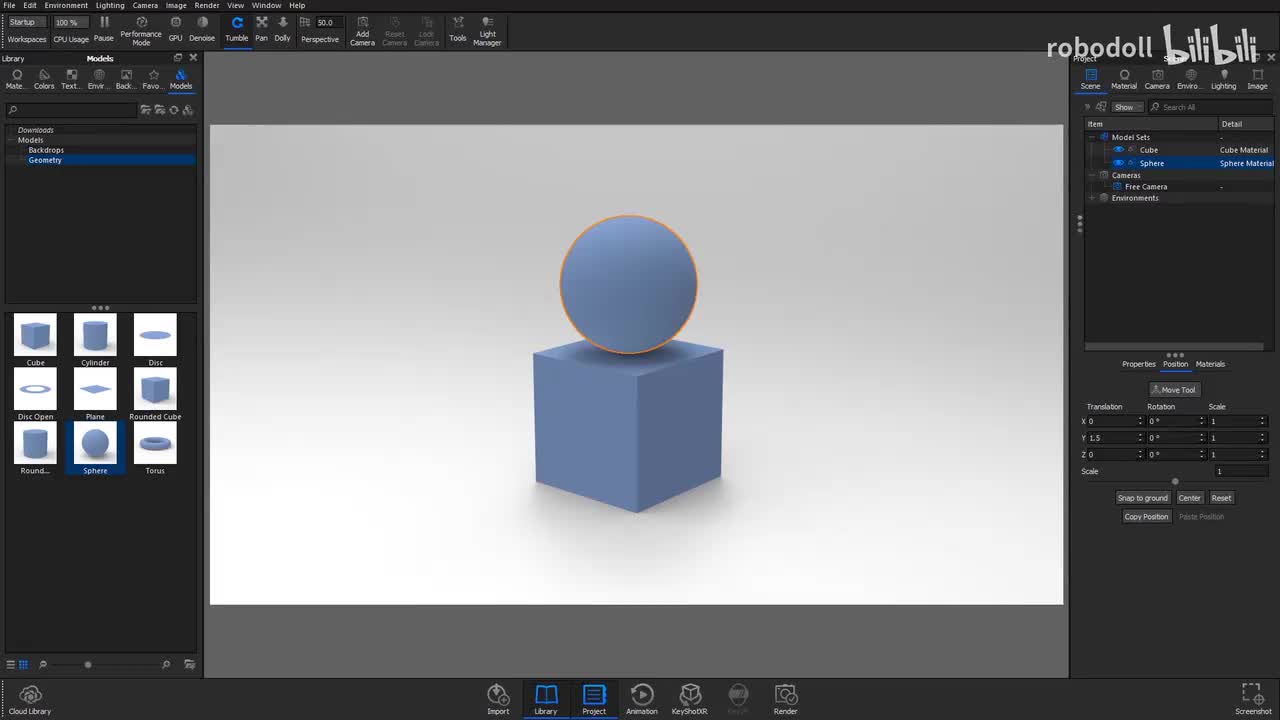Activate the Move Tool
The width and height of the screenshot is (1280, 720).
1174,390
